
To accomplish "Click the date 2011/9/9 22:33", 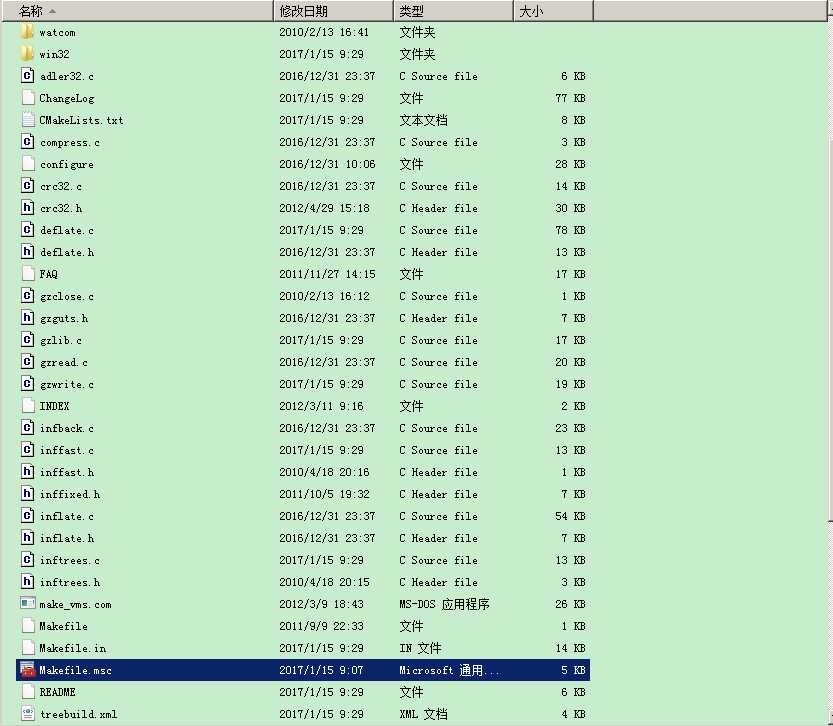I will (321, 626).
